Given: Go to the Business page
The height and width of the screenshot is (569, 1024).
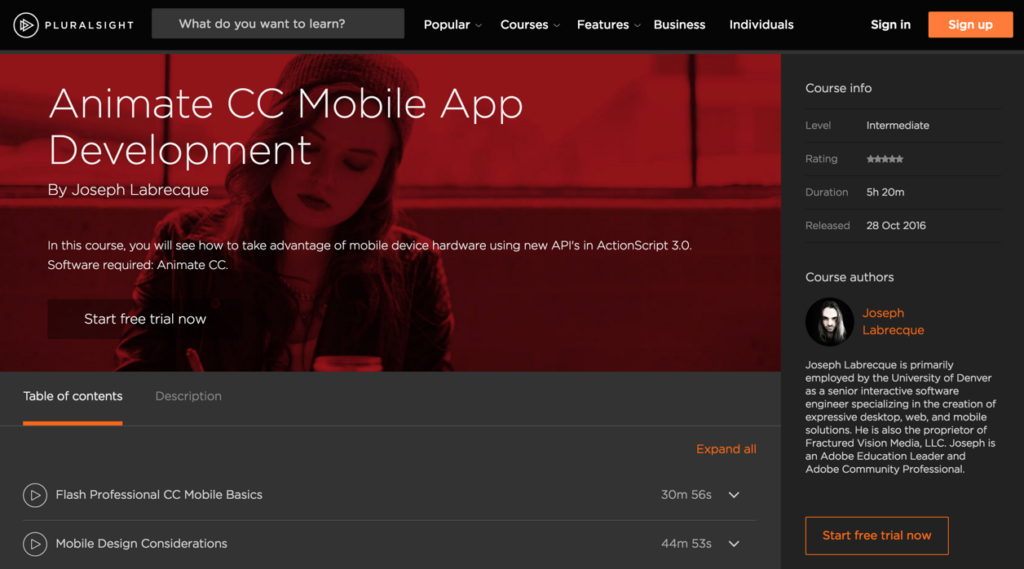Looking at the screenshot, I should [x=679, y=25].
